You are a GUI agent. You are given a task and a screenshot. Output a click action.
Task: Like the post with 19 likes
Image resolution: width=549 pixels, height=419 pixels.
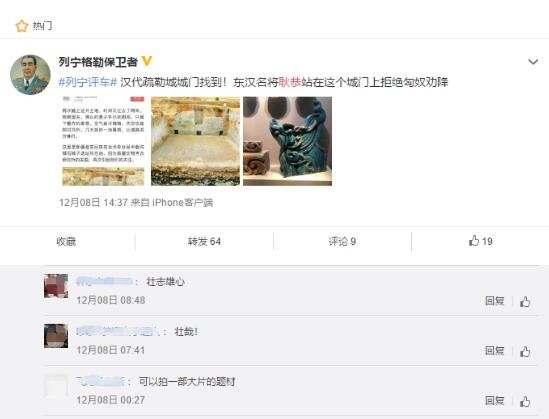point(480,241)
